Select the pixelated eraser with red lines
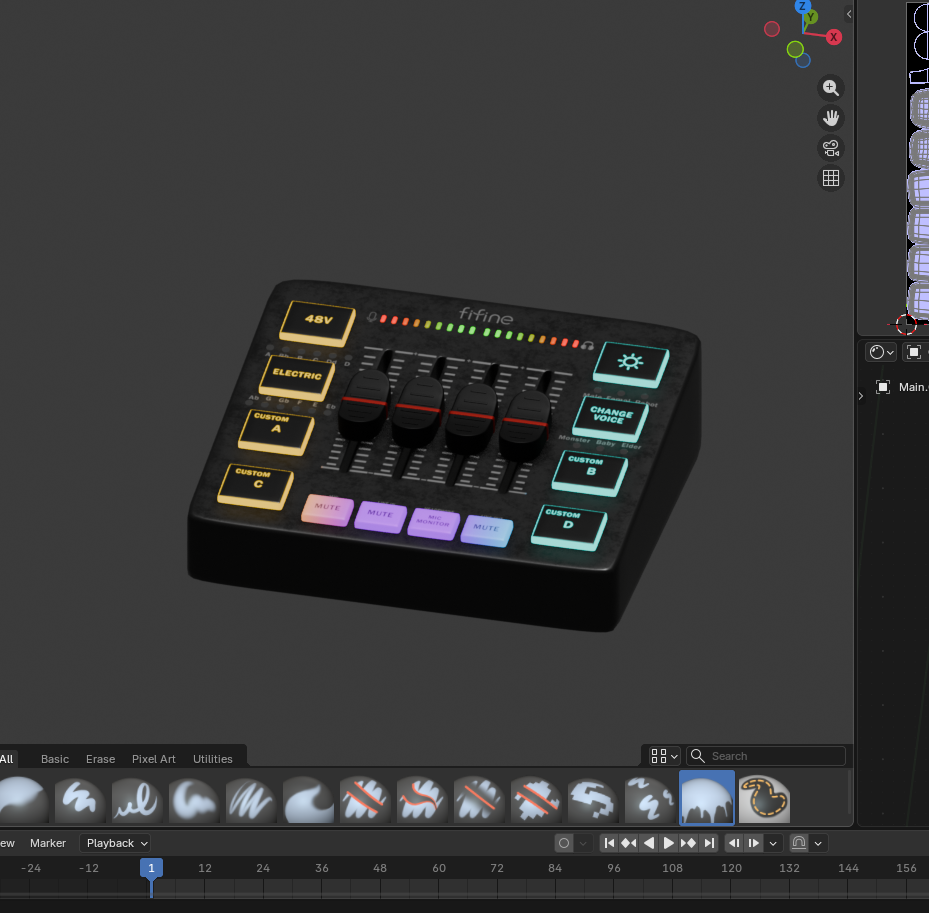Viewport: 929px width, 913px height. [x=536, y=798]
